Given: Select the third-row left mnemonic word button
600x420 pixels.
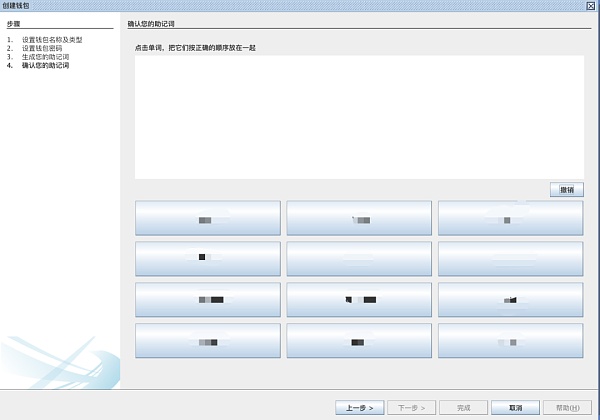Looking at the screenshot, I should pos(207,300).
